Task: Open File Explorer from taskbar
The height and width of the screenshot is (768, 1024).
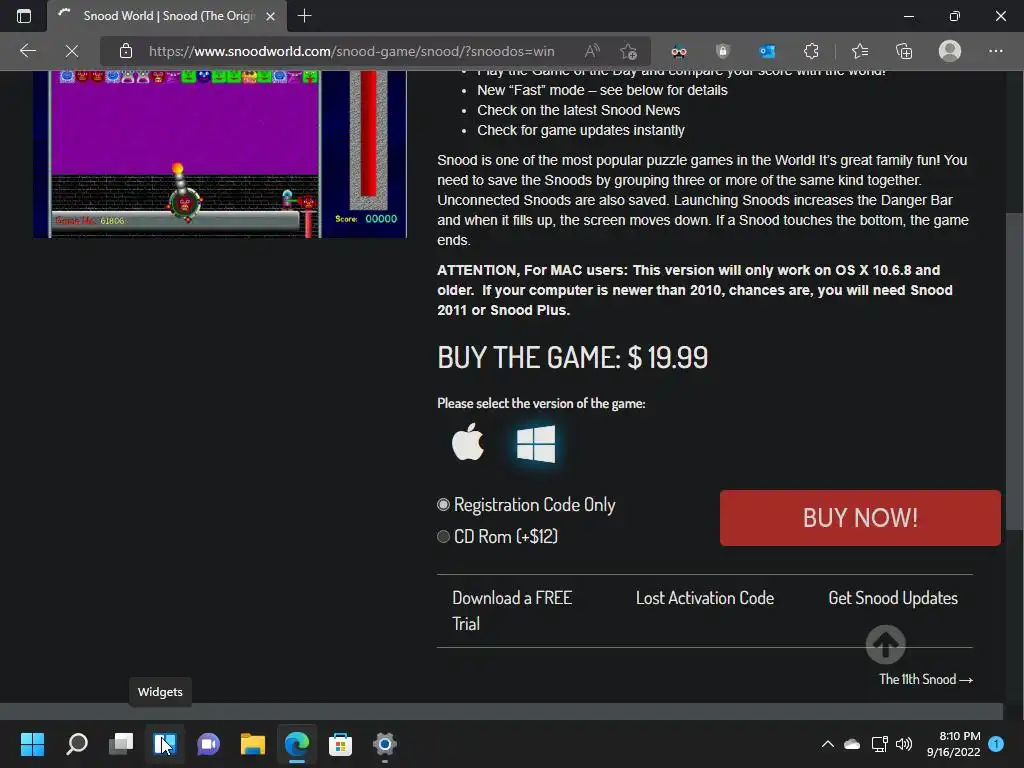Action: click(253, 744)
